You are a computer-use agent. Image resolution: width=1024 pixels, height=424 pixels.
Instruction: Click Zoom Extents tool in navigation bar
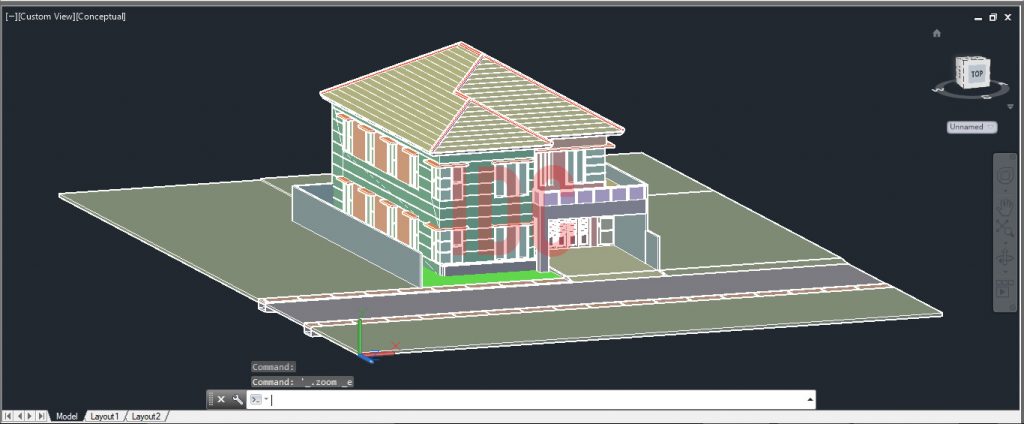1004,228
